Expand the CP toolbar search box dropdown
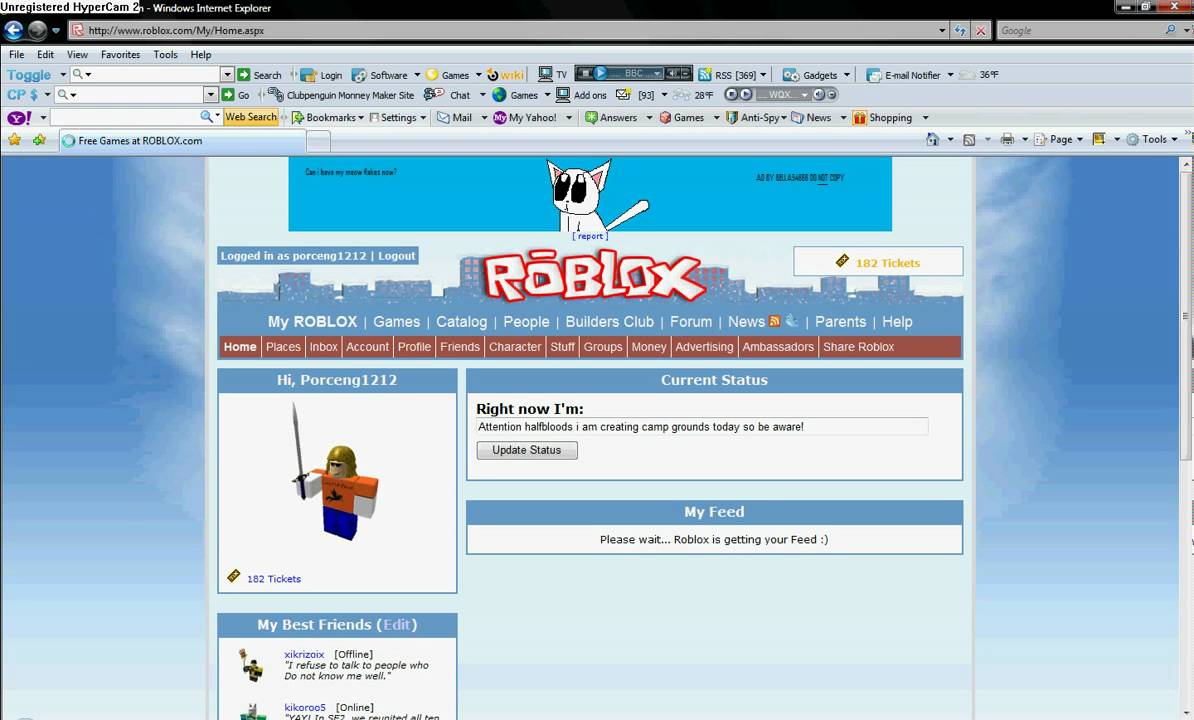1194x720 pixels. (x=211, y=94)
